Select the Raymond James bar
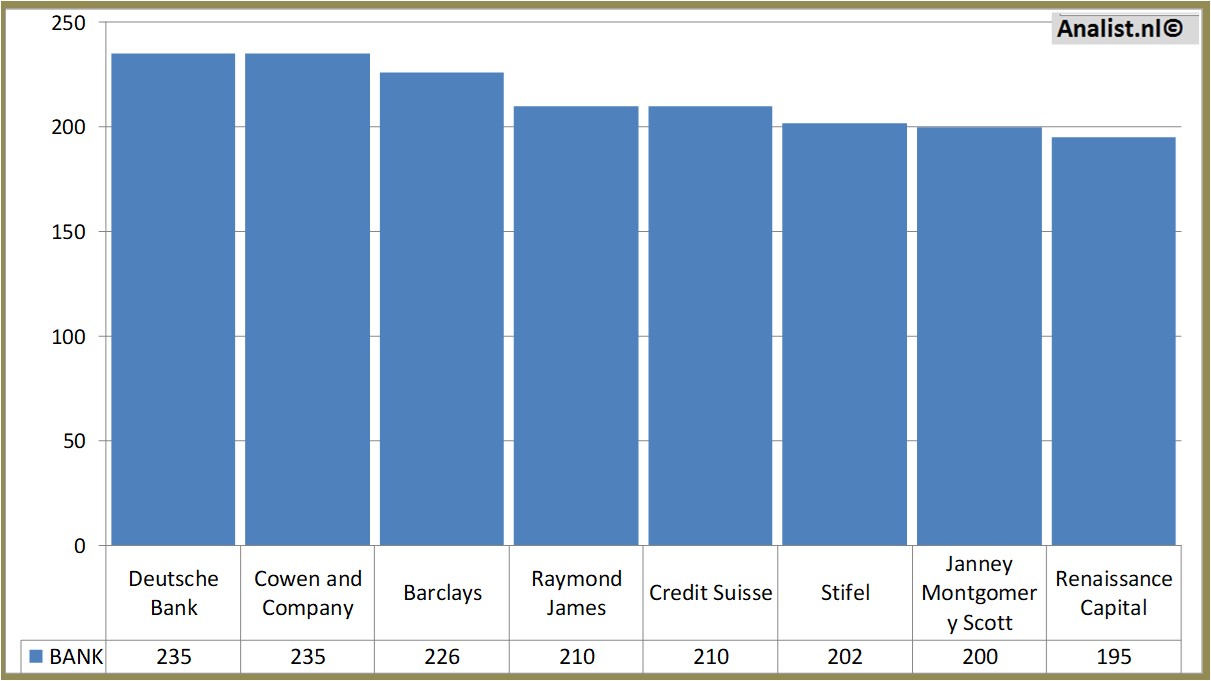The image size is (1211, 681). [x=576, y=325]
